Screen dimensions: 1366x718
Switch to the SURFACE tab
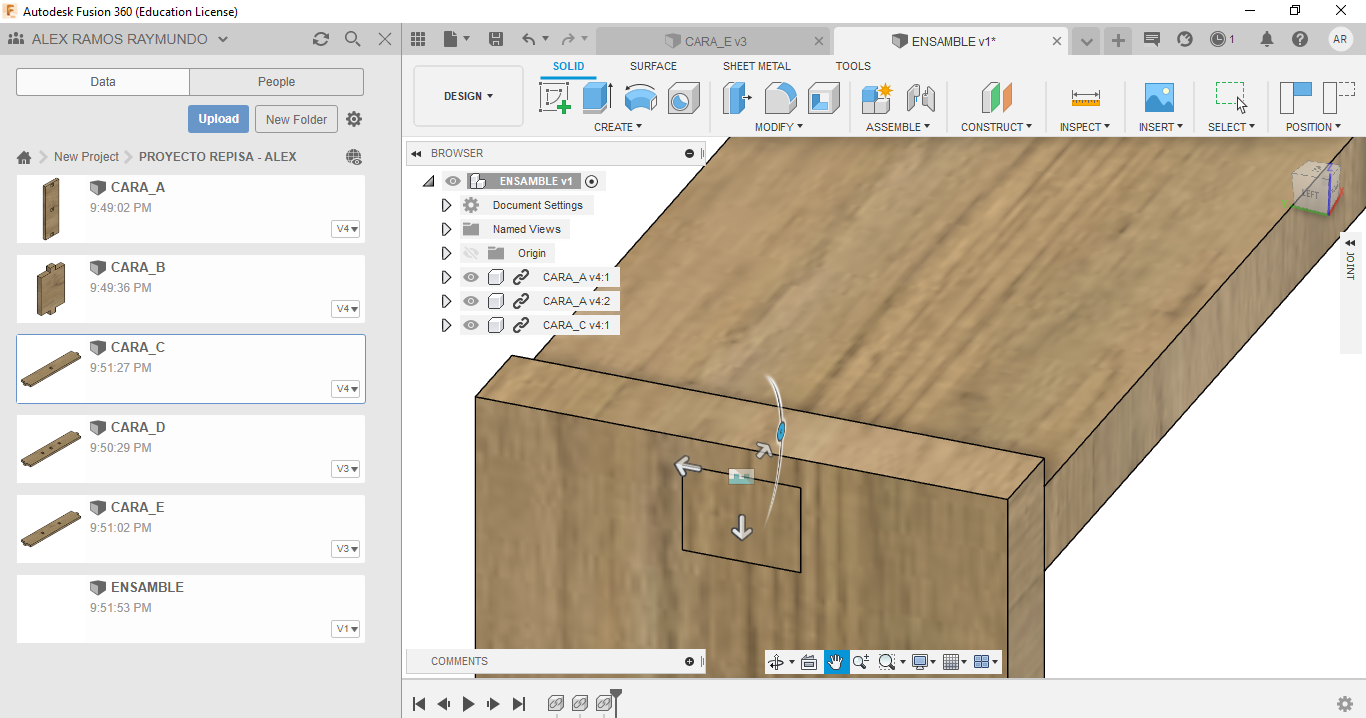point(653,66)
